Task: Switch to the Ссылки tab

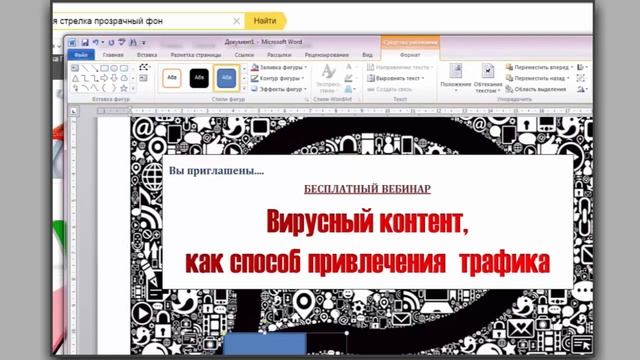Action: point(244,55)
